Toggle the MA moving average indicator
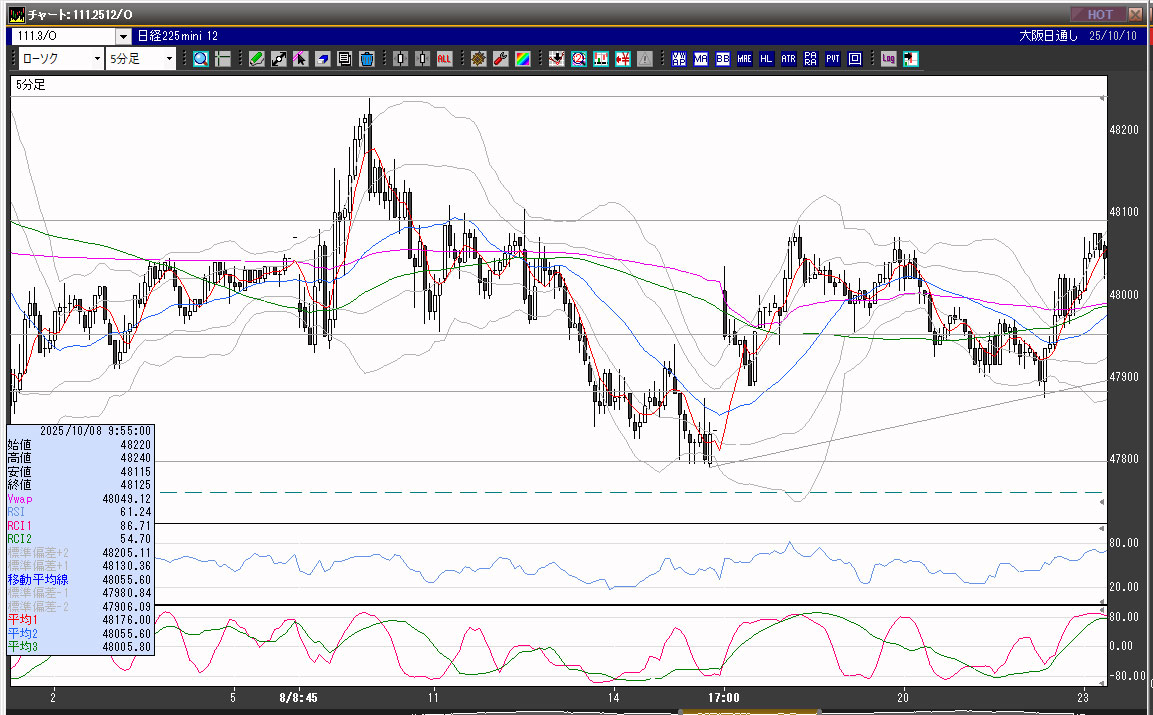Viewport: 1153px width, 715px height. click(700, 59)
